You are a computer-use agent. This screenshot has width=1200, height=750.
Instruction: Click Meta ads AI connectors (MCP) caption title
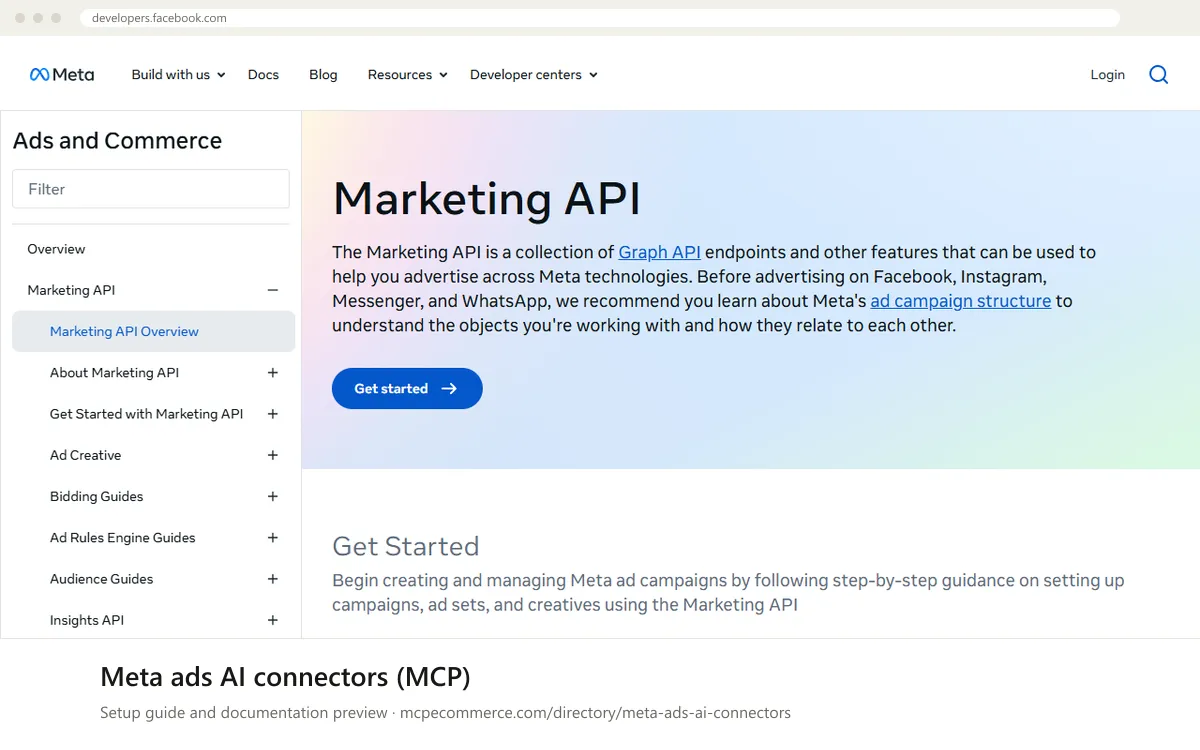pos(285,677)
